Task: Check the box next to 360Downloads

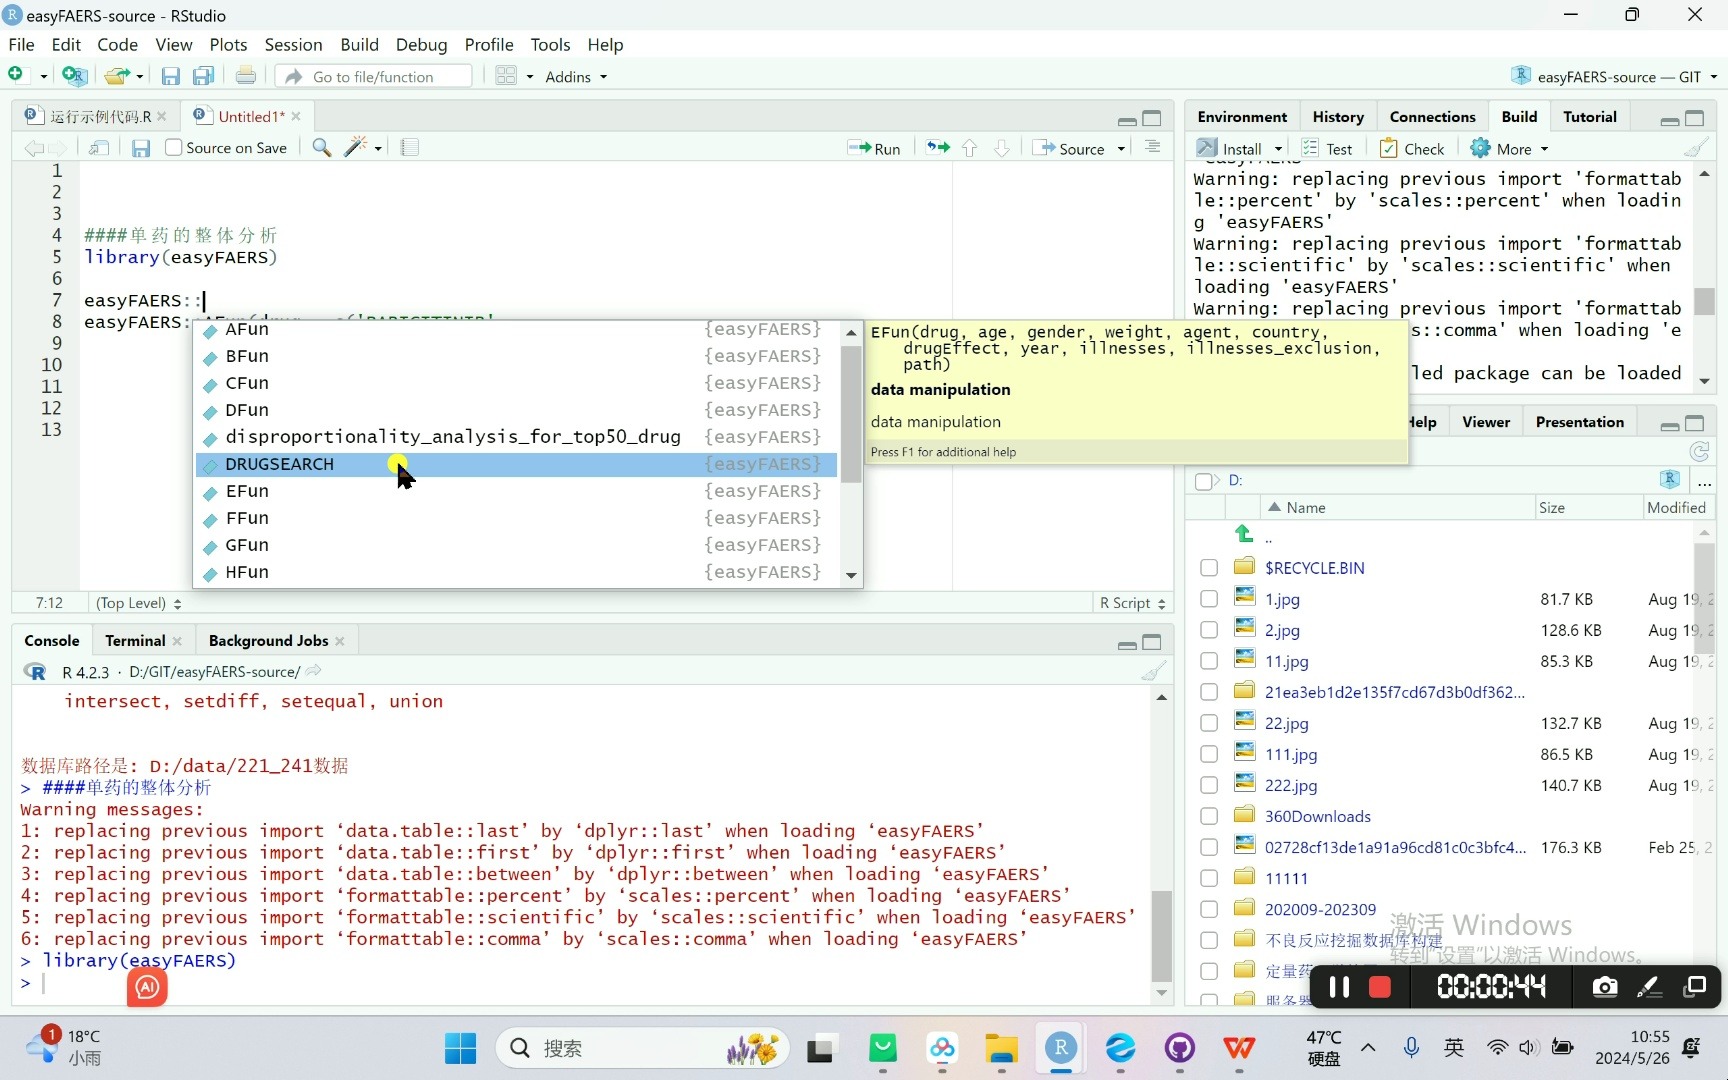Action: (x=1209, y=816)
